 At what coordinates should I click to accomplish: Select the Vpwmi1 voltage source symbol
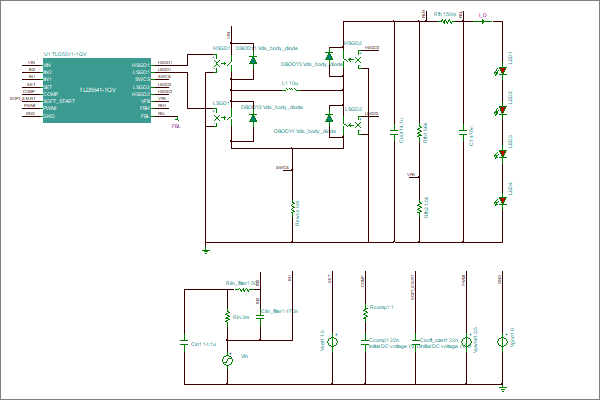[466, 341]
